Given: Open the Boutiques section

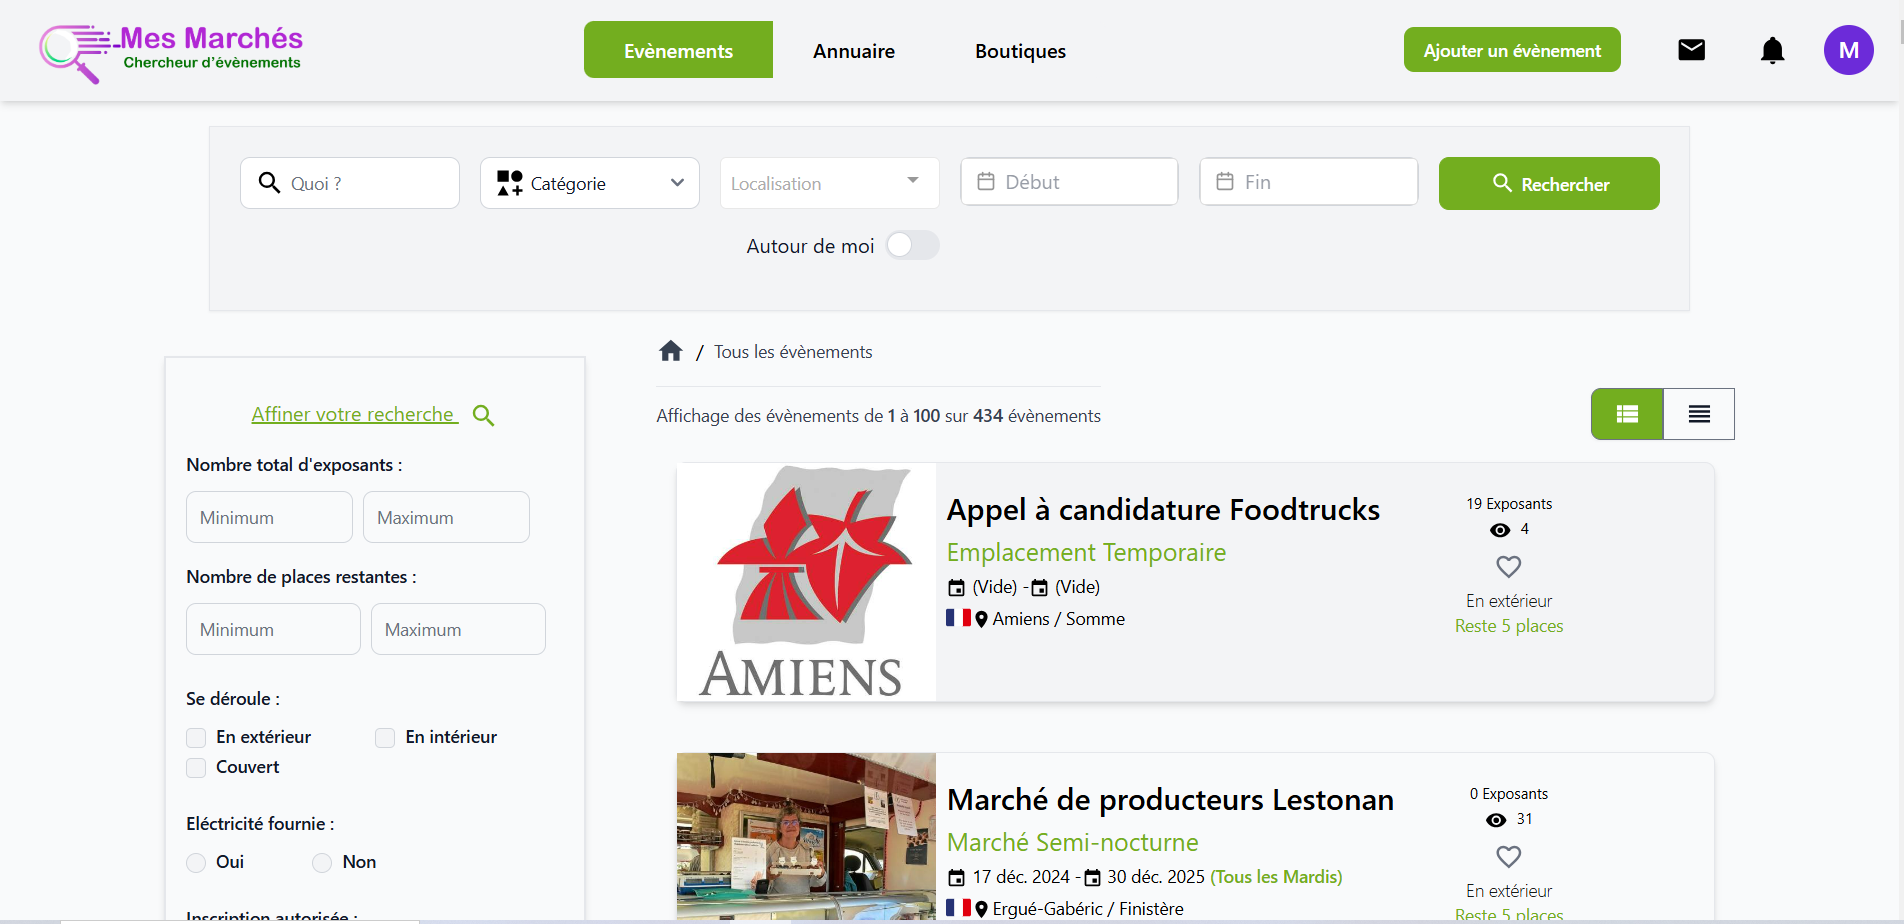Looking at the screenshot, I should click(x=1020, y=50).
